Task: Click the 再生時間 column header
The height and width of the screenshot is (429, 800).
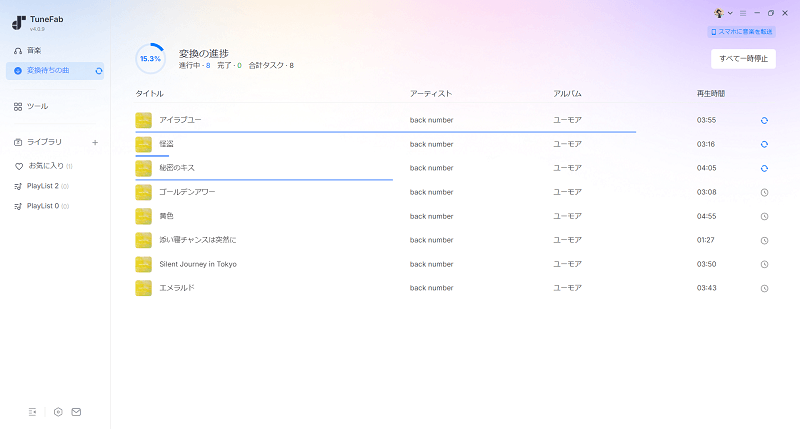Action: pyautogui.click(x=711, y=94)
